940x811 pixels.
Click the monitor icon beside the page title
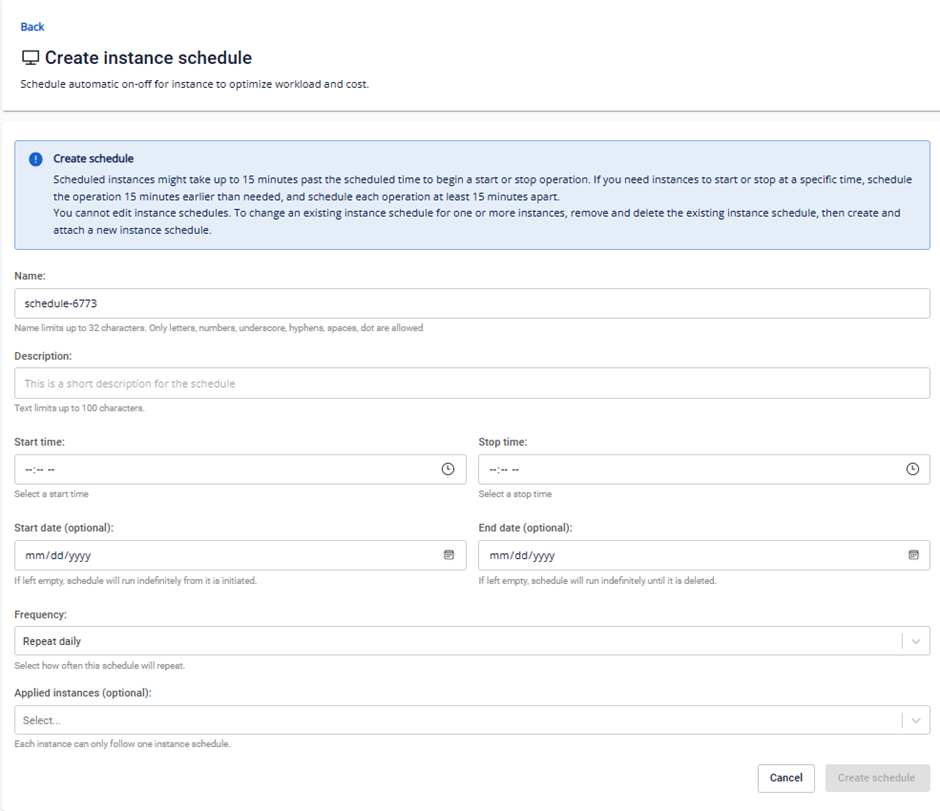30,58
